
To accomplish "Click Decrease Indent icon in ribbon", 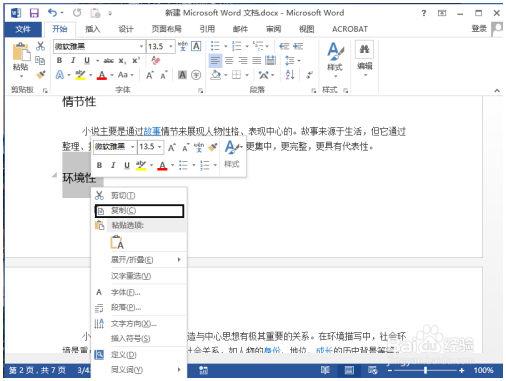I will coord(284,46).
